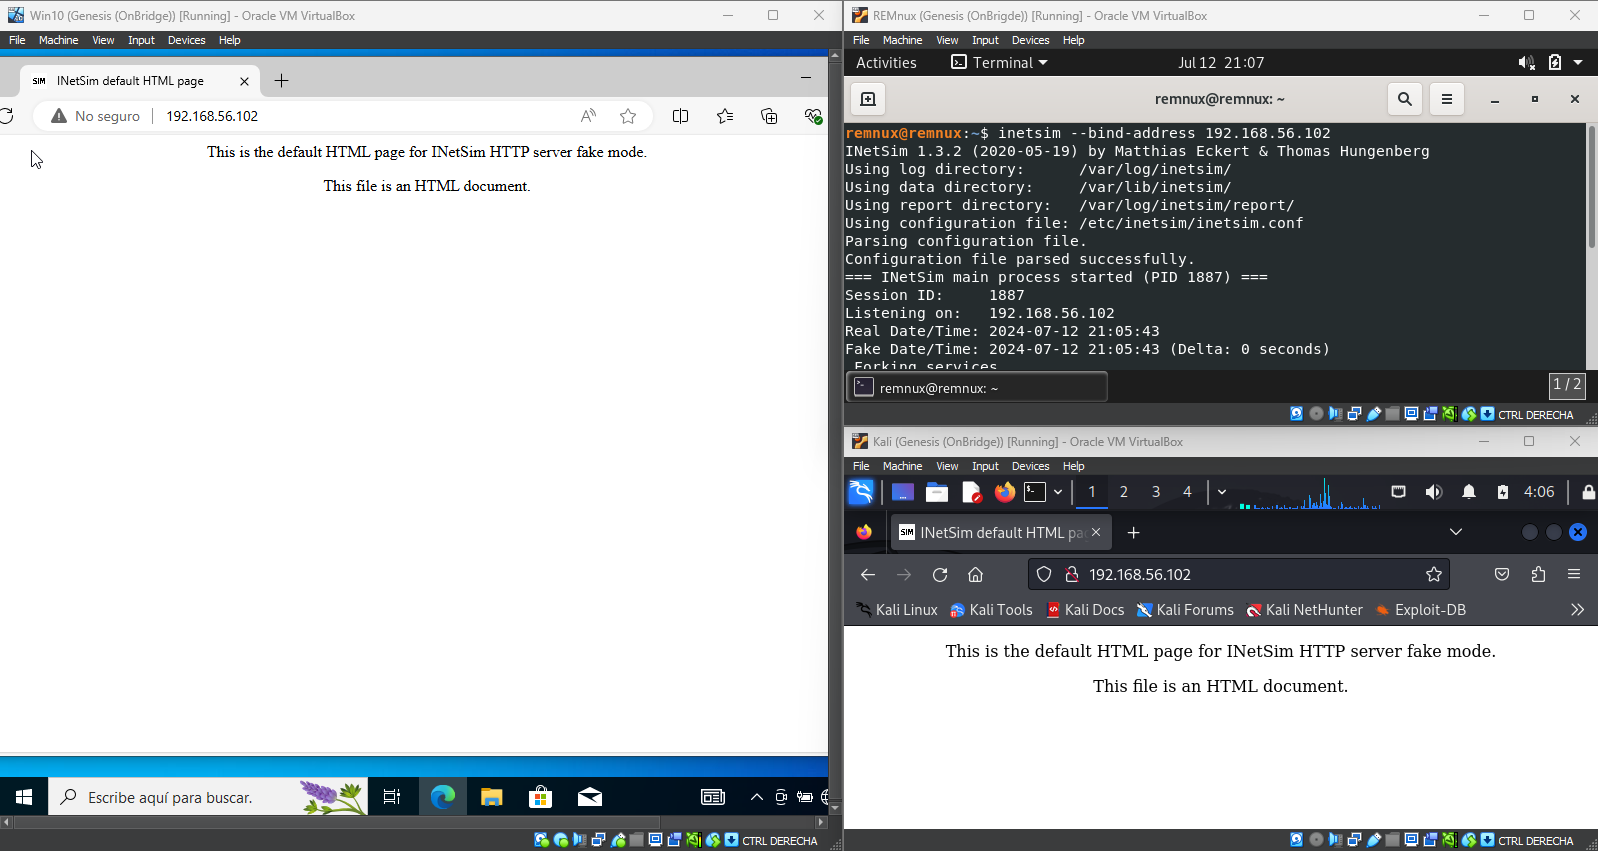Open Input menu in REMnux VirtualBox window
This screenshot has width=1598, height=851.
point(985,40)
